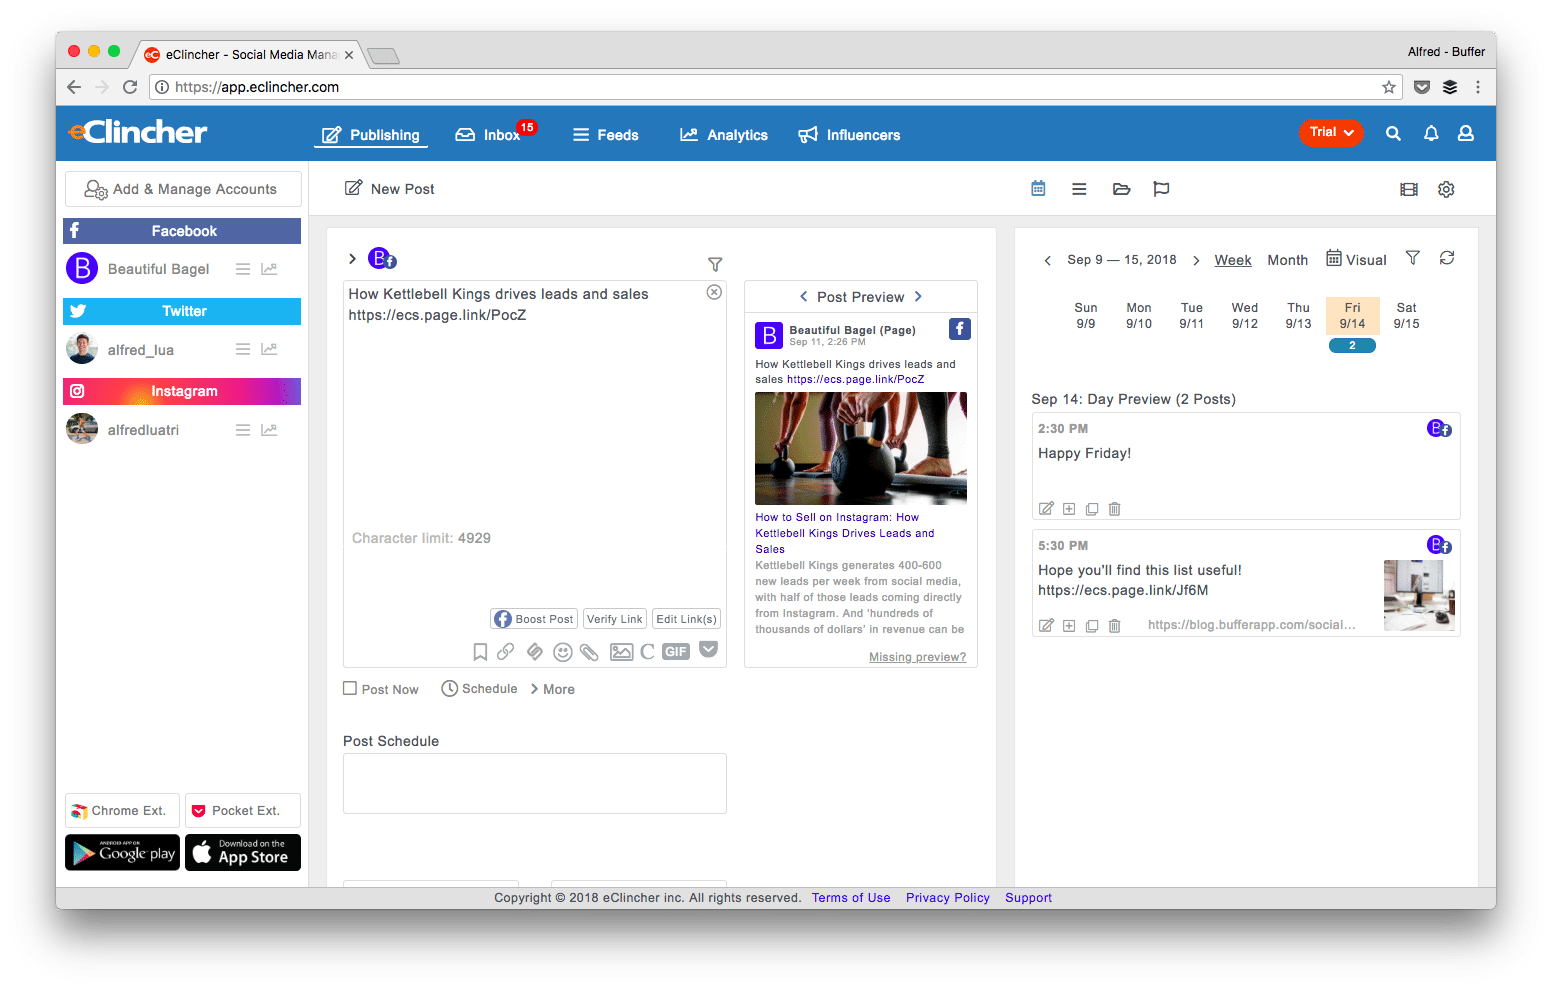Open the publishing settings gear icon

(1446, 189)
